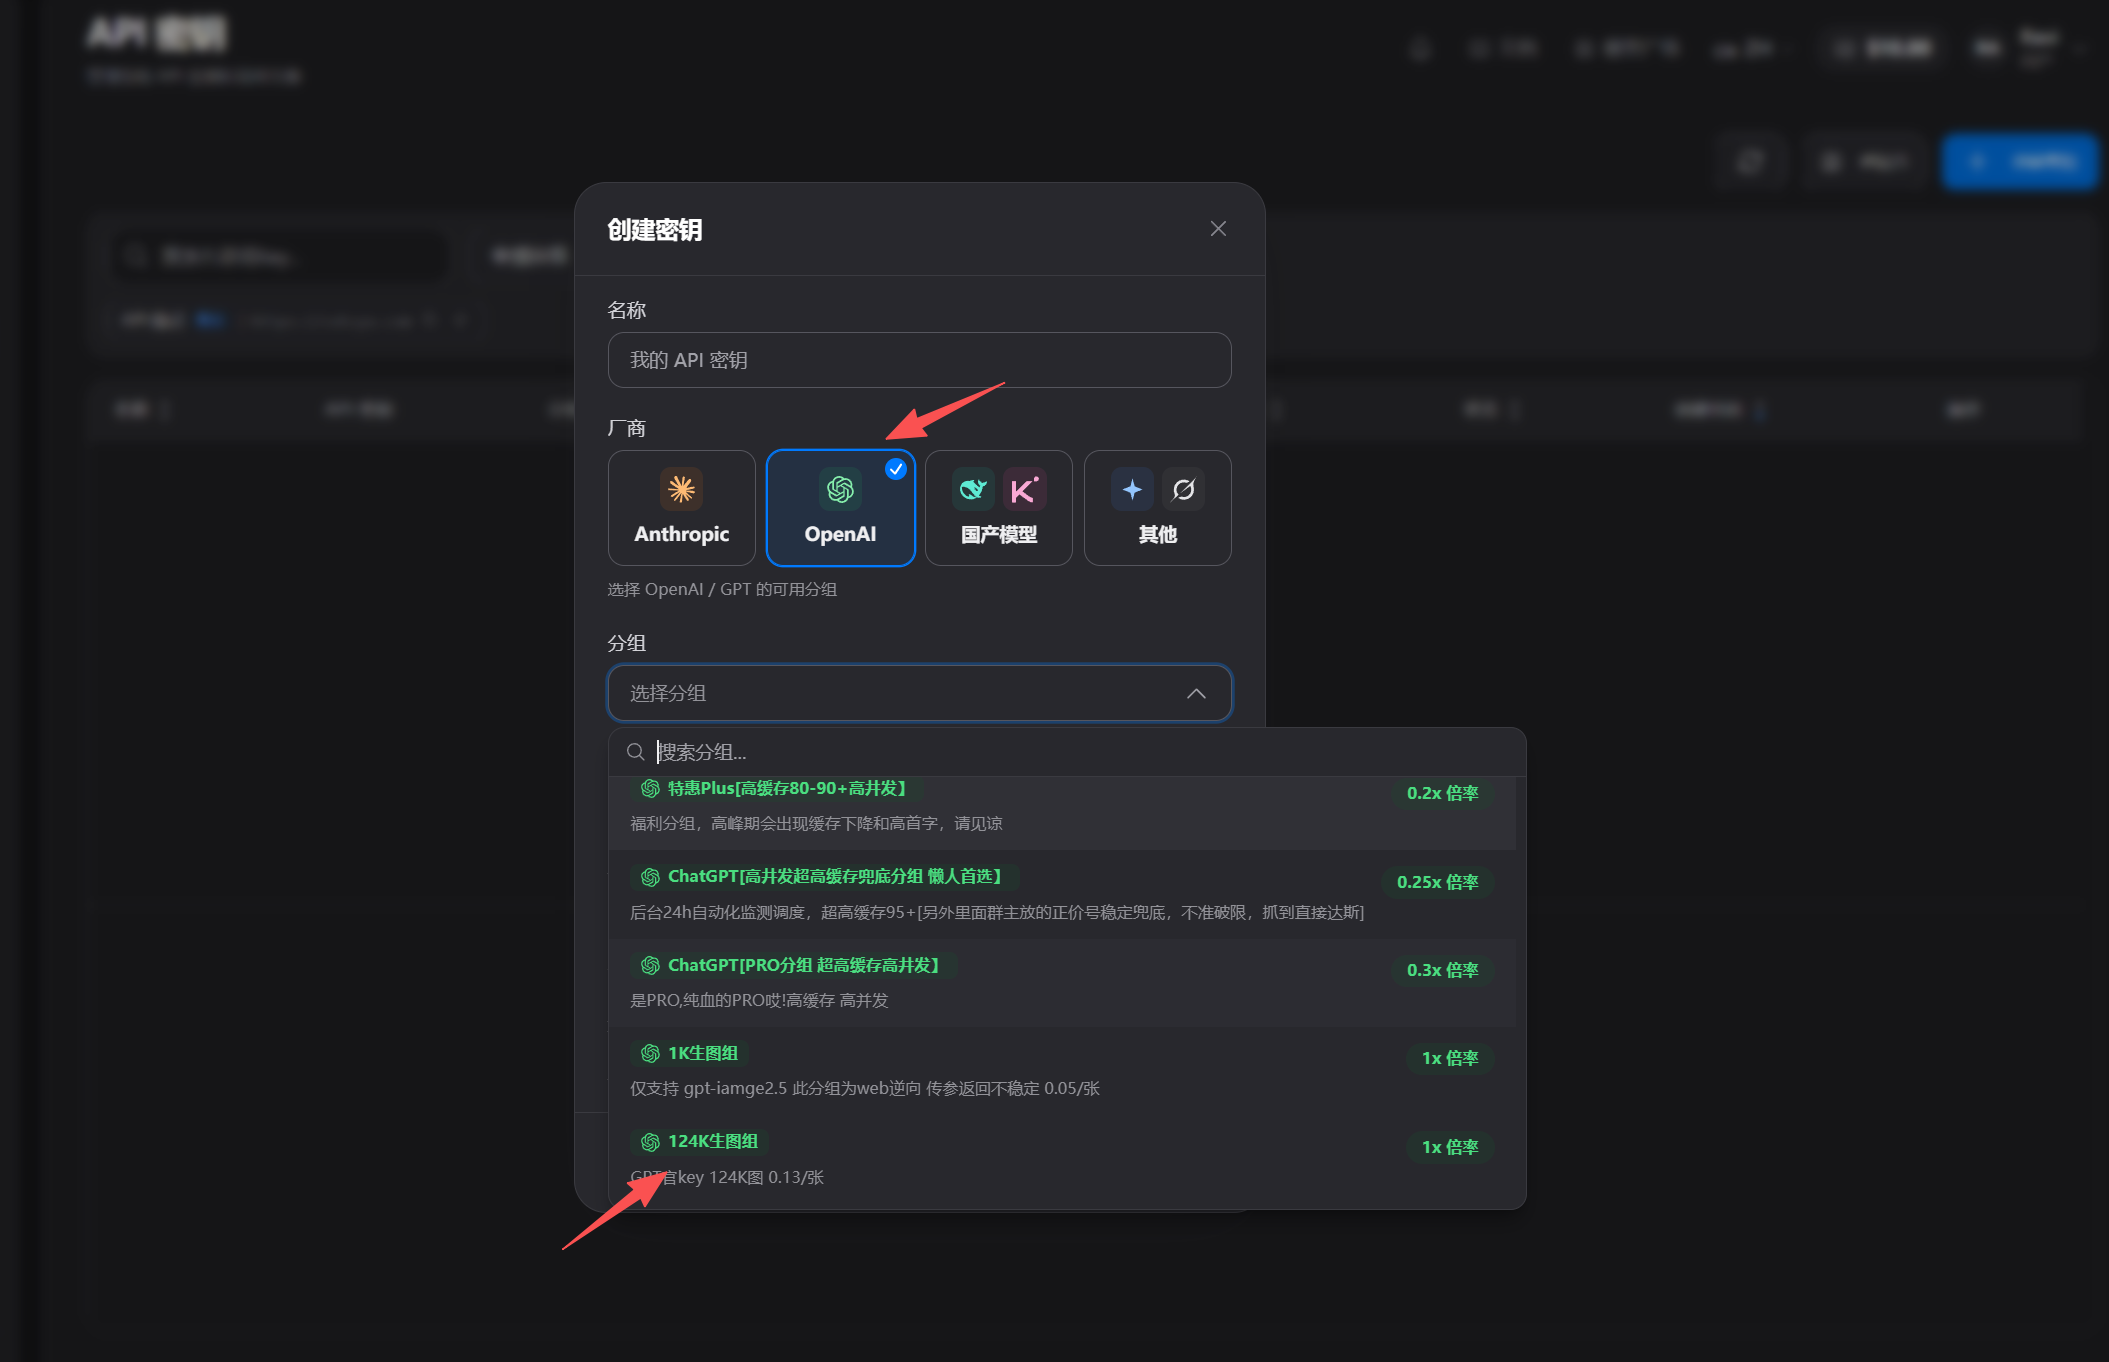Click 1x 倍率 badge on 1K生图组
Image resolution: width=2109 pixels, height=1362 pixels.
pos(1450,1058)
